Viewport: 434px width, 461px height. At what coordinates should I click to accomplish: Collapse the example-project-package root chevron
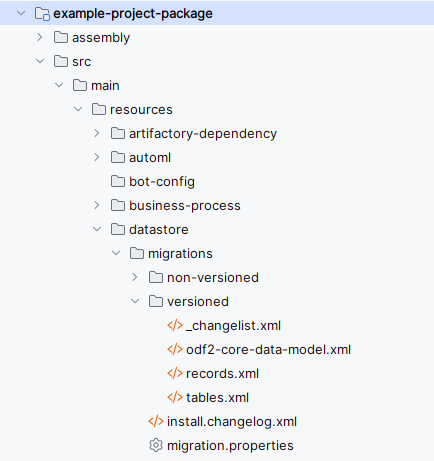pos(21,13)
